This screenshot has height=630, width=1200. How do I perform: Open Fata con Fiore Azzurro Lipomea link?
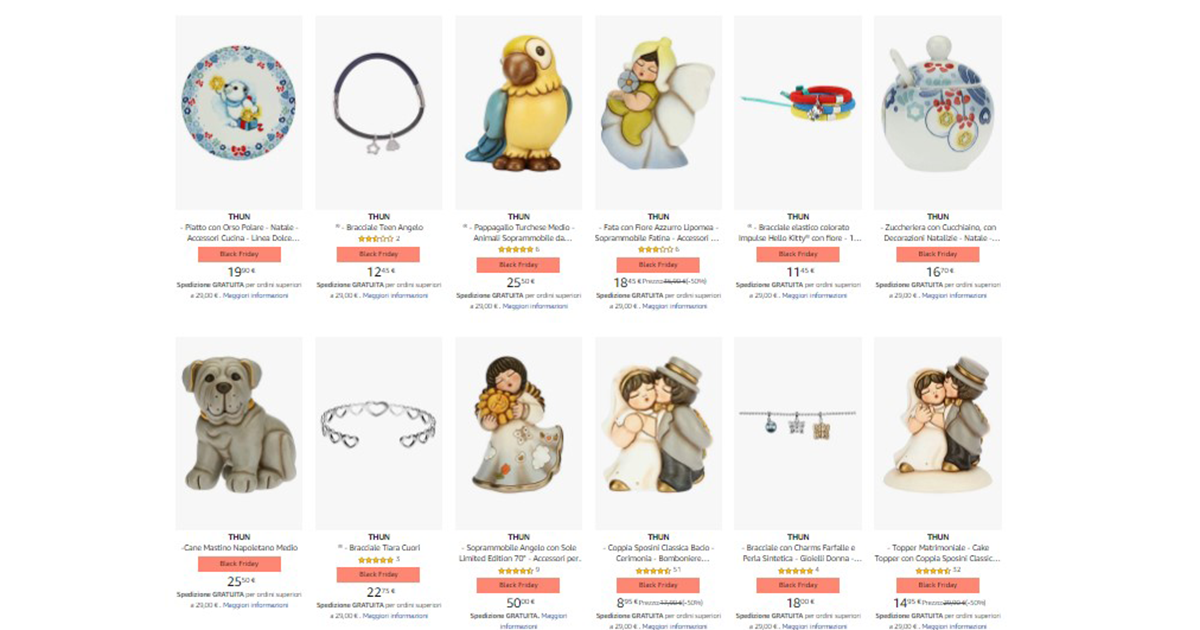[x=658, y=233]
